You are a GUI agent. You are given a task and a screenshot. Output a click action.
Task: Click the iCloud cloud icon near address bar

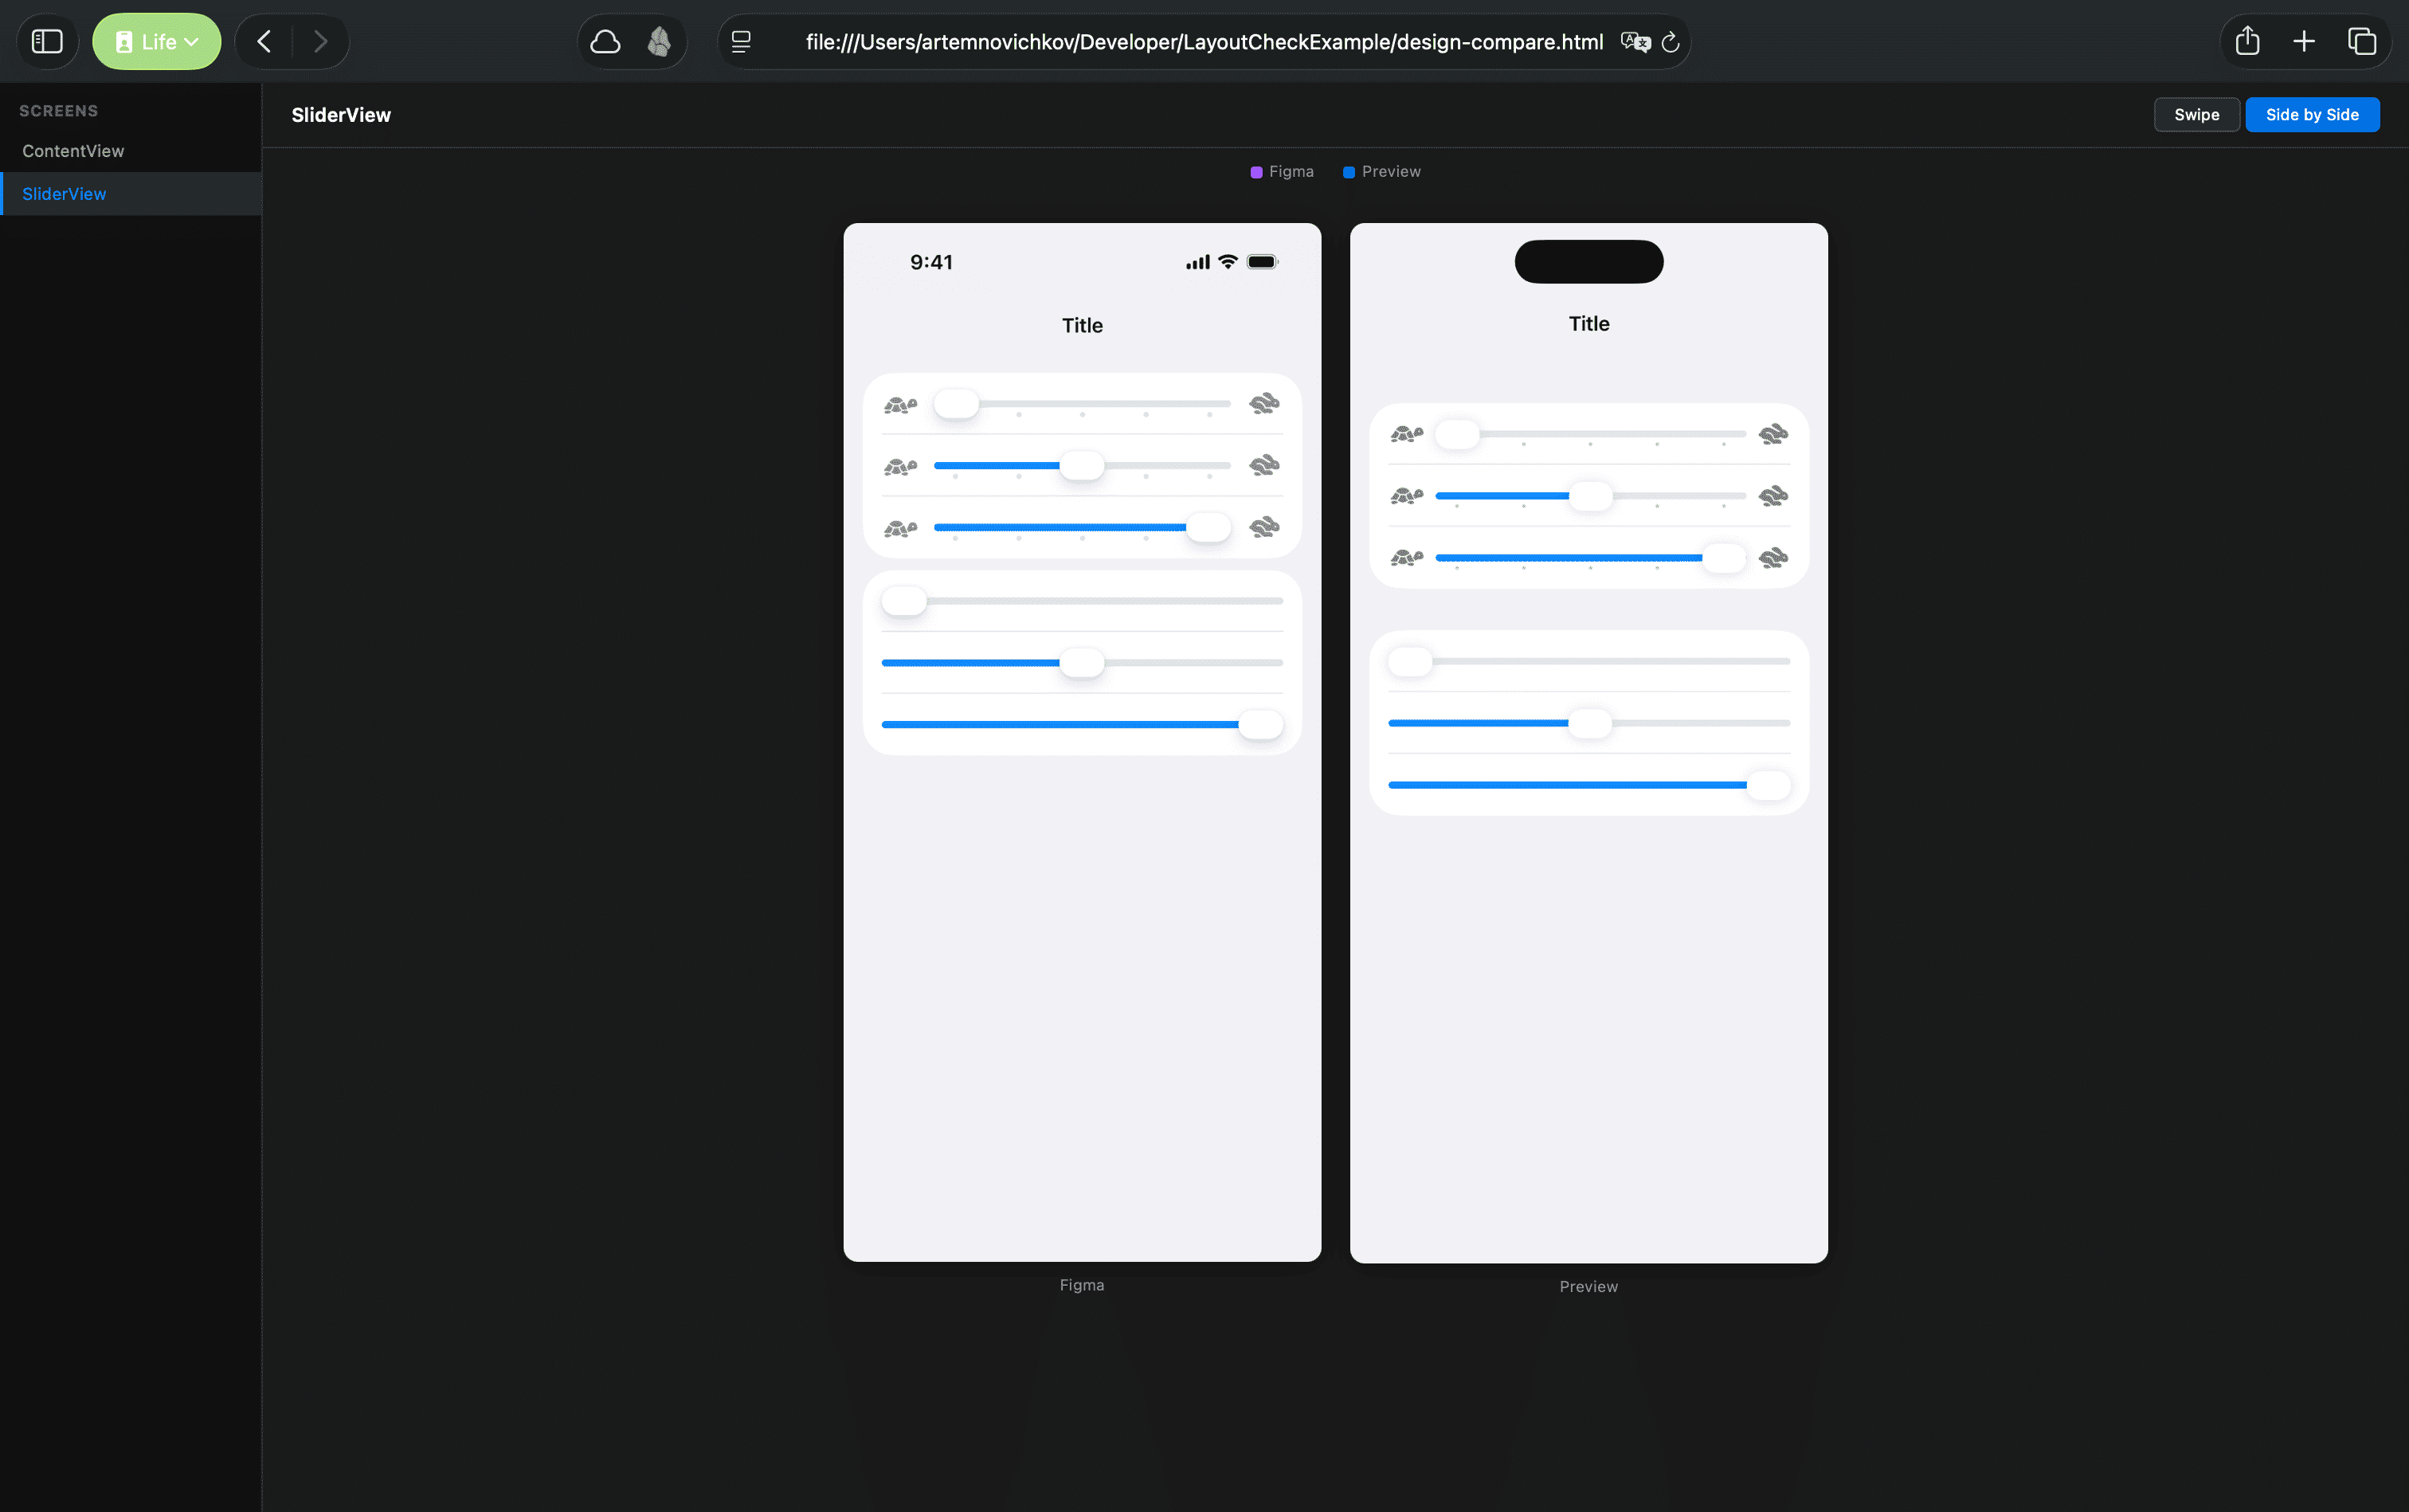pos(605,41)
